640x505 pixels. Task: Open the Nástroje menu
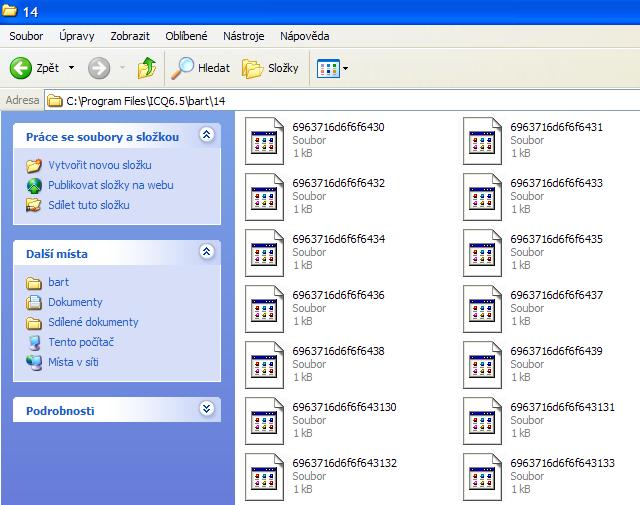244,36
